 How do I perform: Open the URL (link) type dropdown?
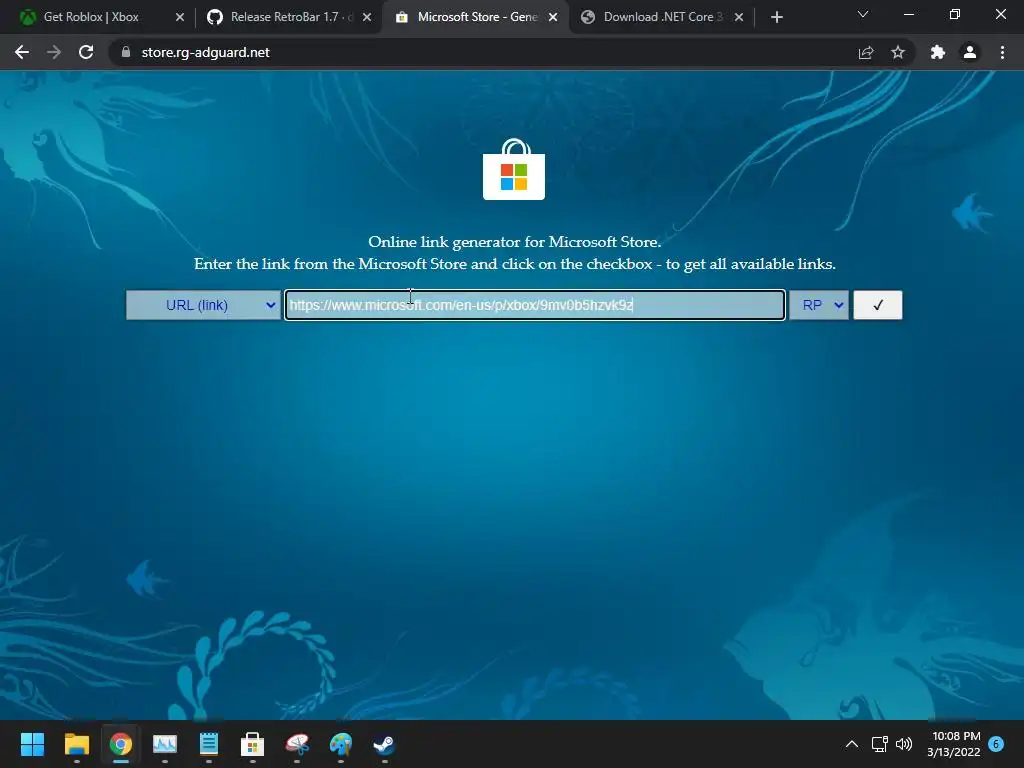[203, 305]
